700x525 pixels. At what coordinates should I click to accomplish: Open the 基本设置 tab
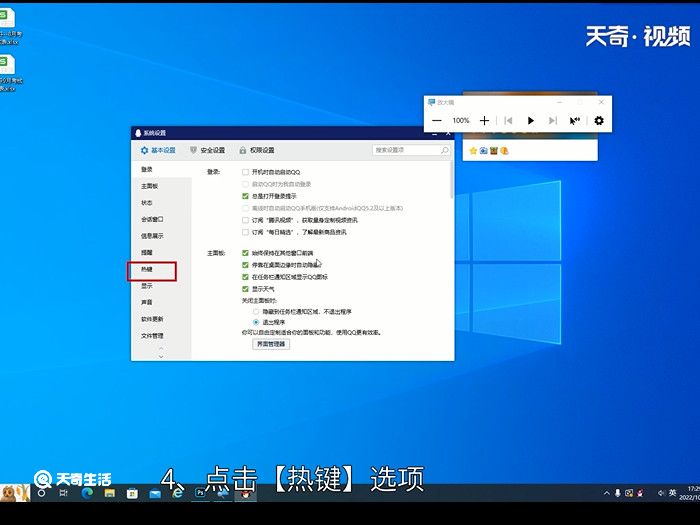pos(158,150)
